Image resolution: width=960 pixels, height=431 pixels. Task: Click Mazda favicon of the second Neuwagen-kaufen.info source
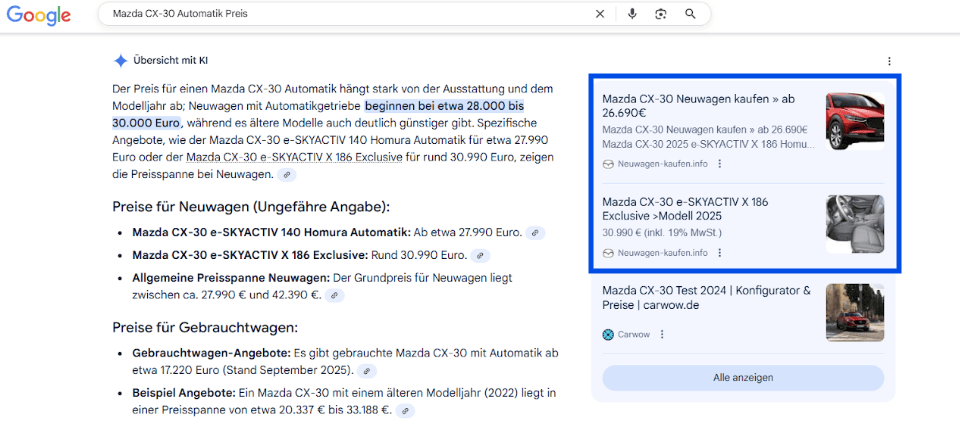point(608,253)
